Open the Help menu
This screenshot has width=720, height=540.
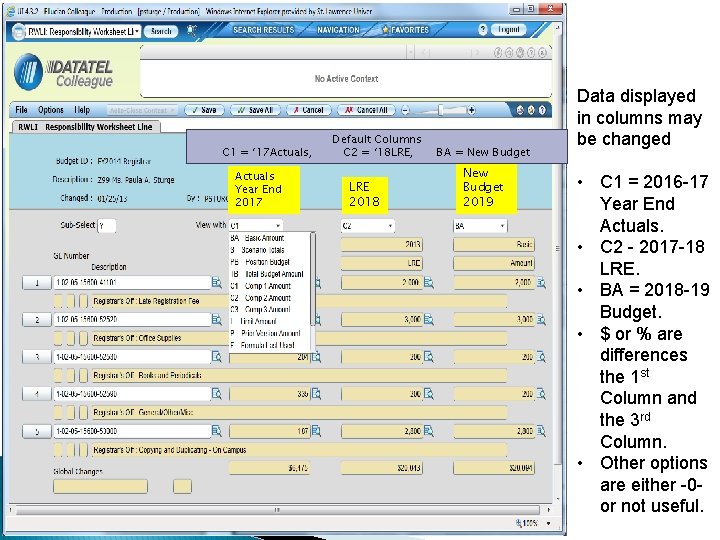pyautogui.click(x=82, y=110)
